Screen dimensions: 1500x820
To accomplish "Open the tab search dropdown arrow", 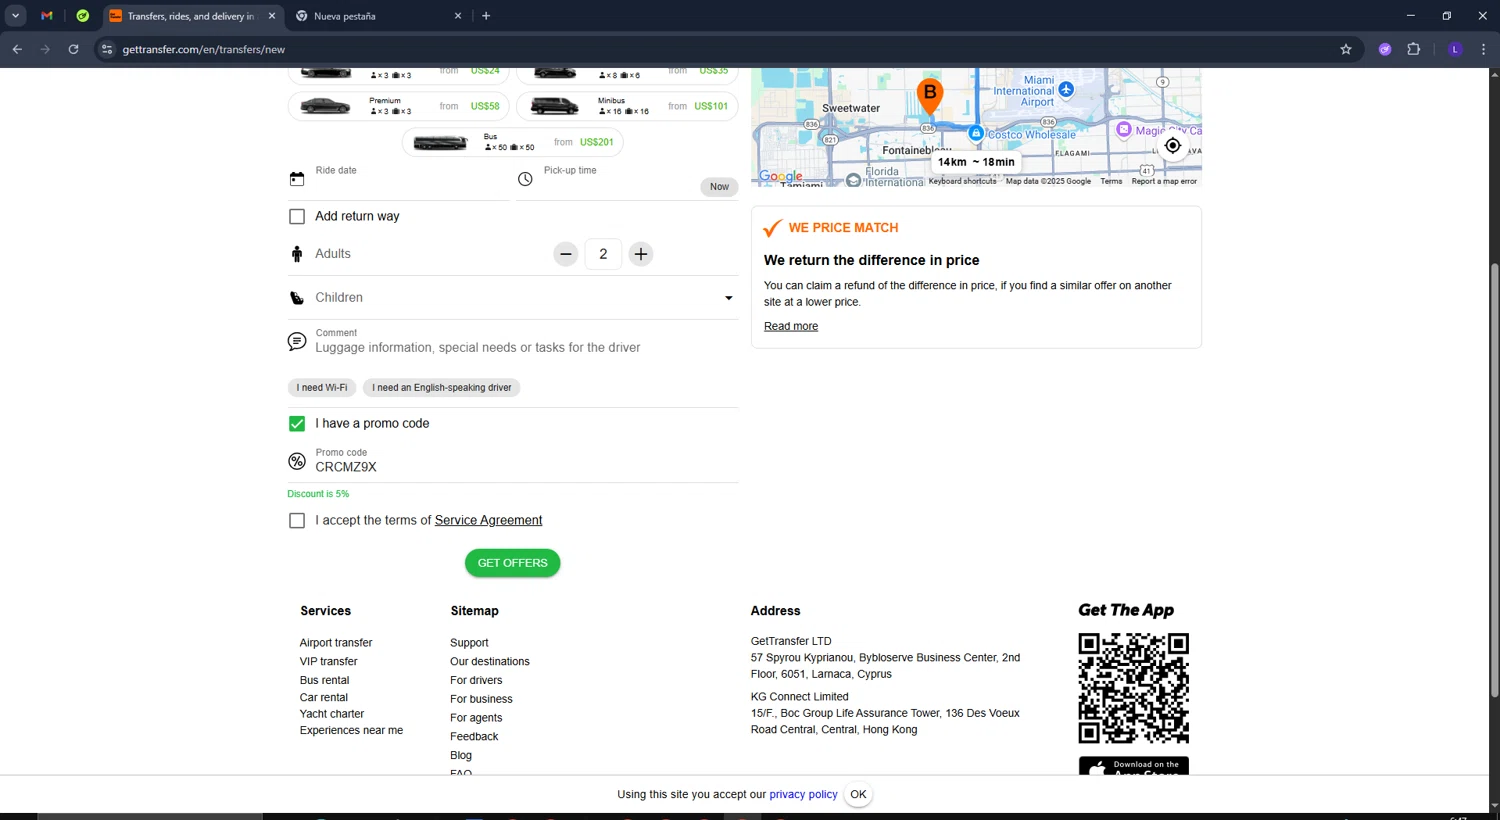I will [15, 16].
